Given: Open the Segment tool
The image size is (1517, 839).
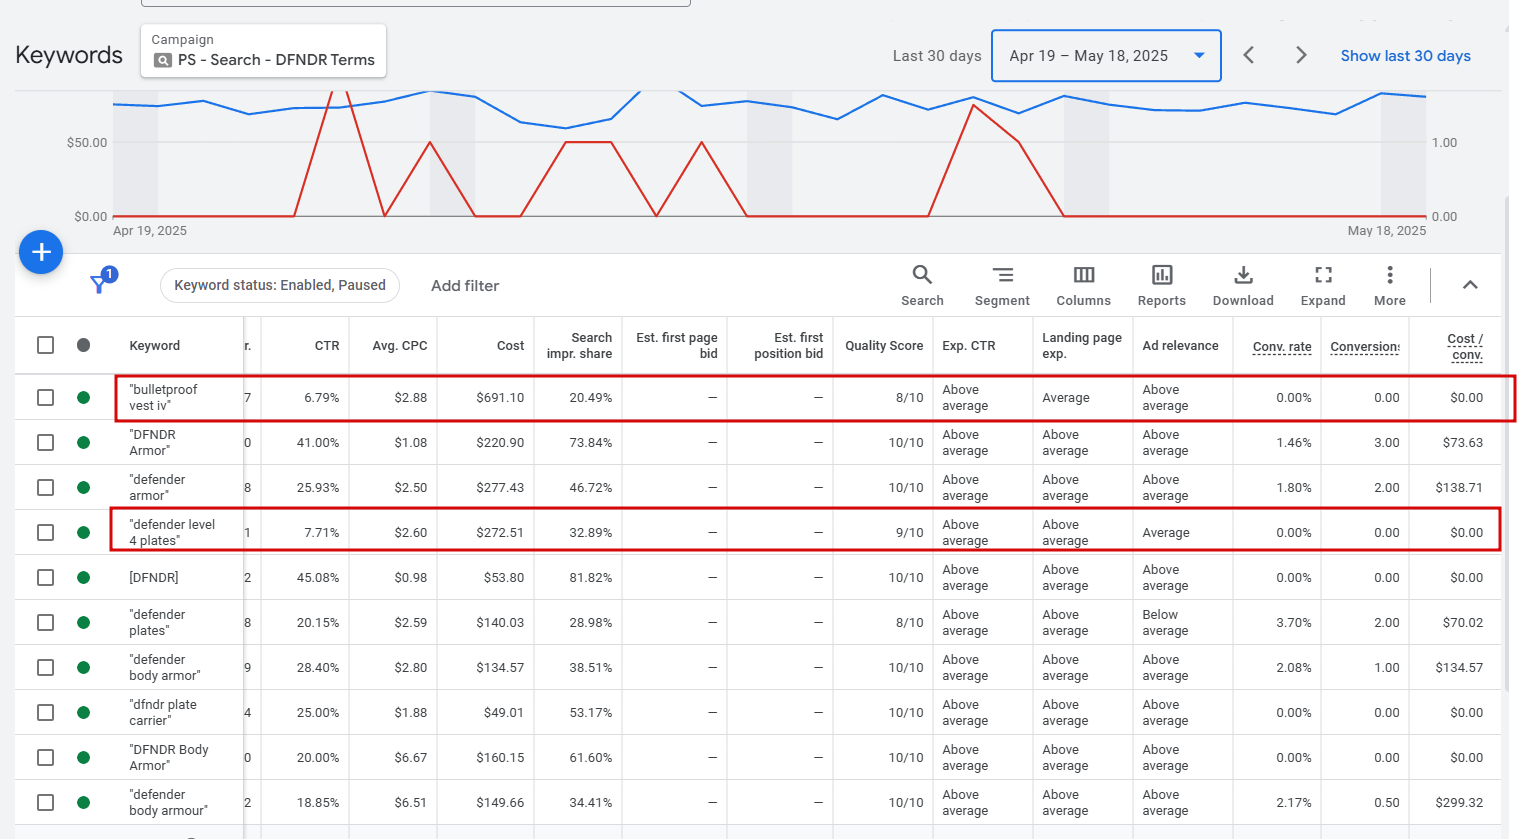Looking at the screenshot, I should pos(1002,275).
